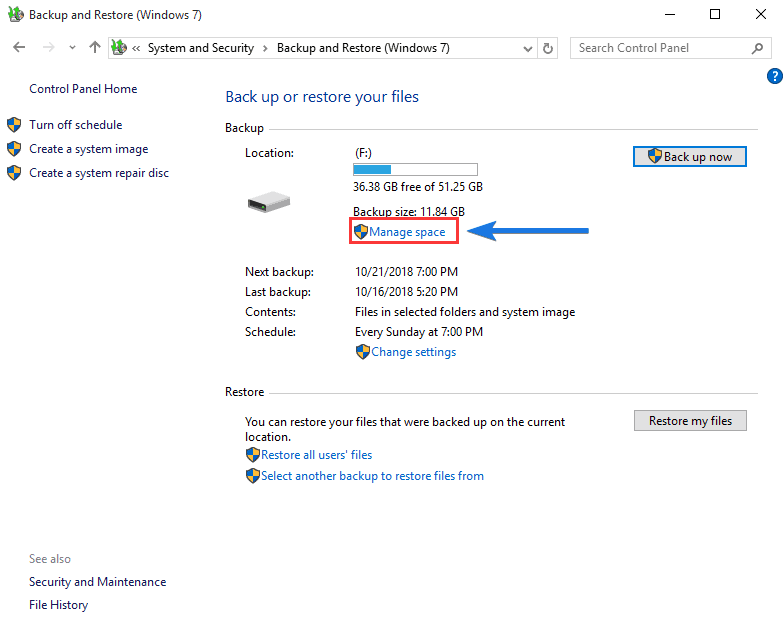Click the Refresh button beside address bar
The height and width of the screenshot is (631, 783).
coord(548,48)
